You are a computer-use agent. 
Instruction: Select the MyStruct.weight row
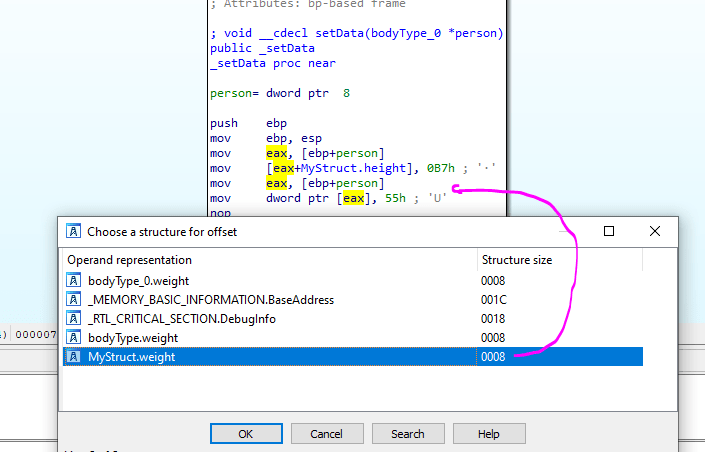coord(353,356)
